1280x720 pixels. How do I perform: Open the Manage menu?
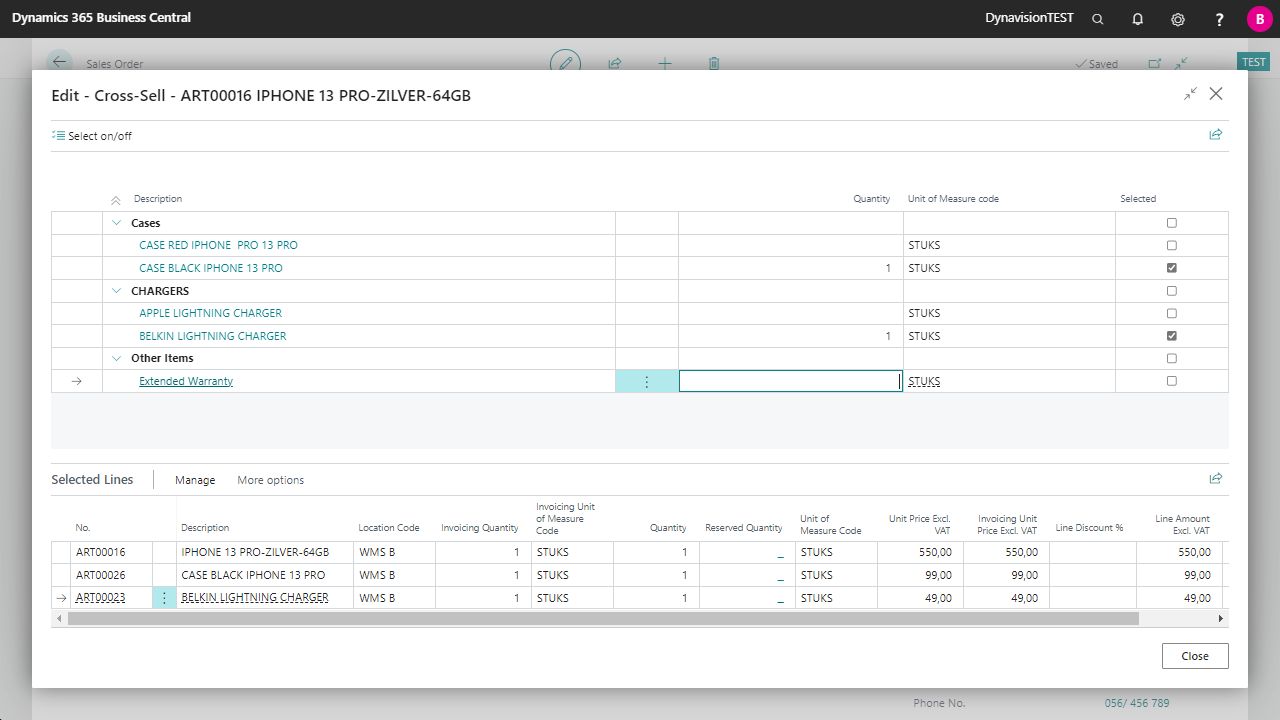click(x=195, y=480)
